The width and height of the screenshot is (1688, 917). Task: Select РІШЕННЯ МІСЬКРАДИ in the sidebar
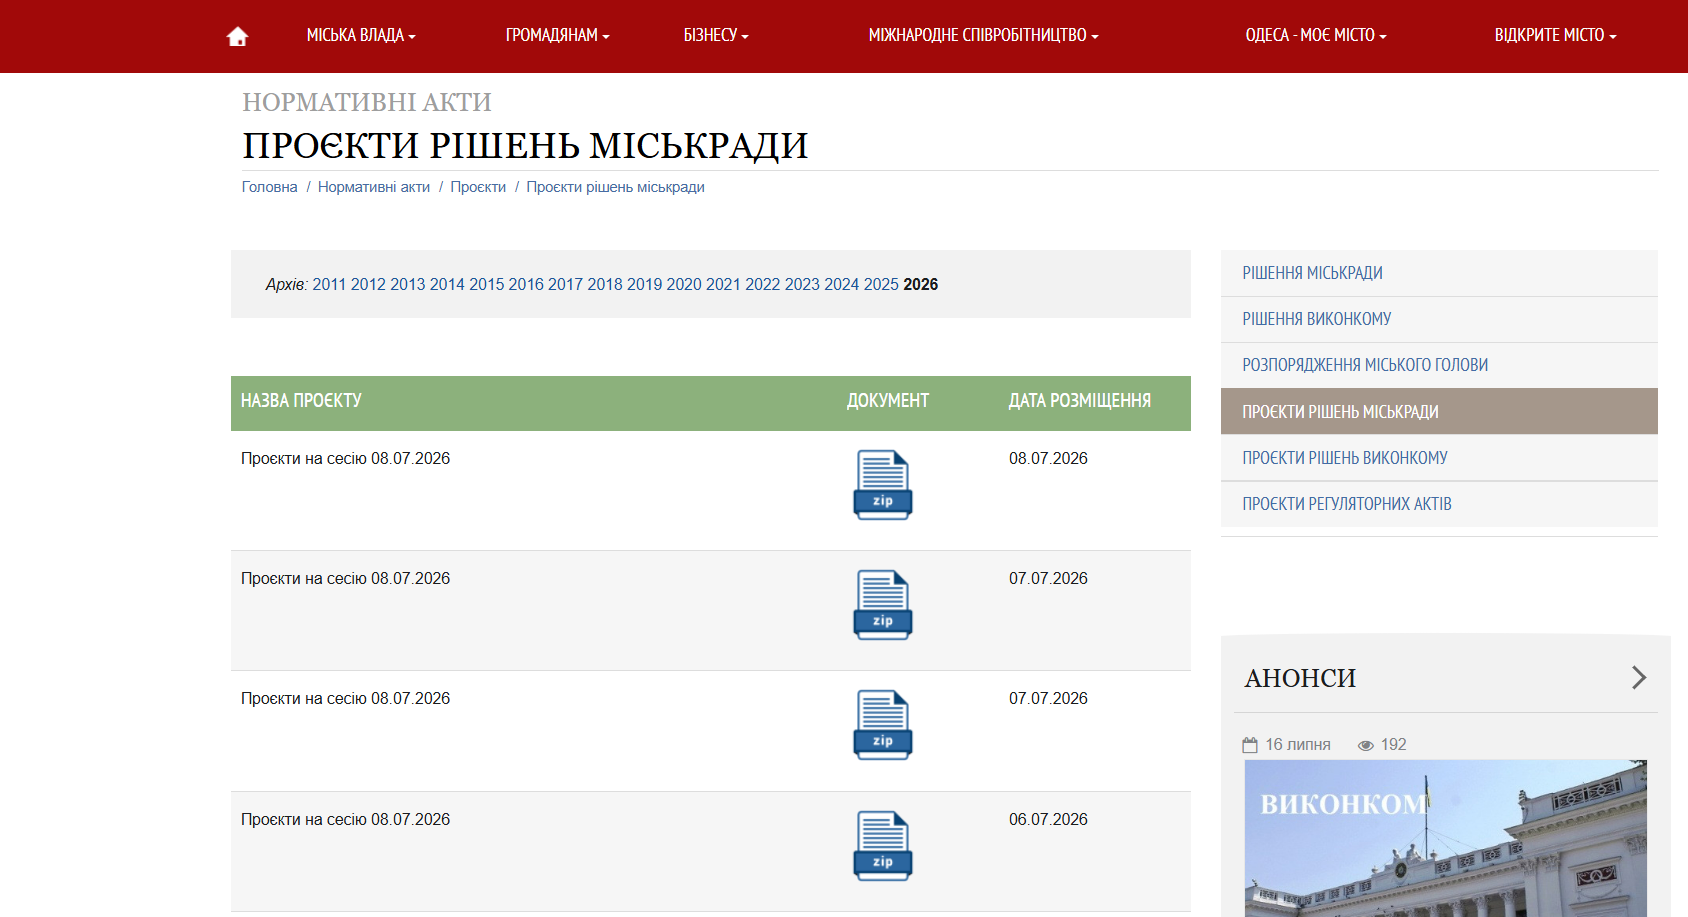(1439, 273)
